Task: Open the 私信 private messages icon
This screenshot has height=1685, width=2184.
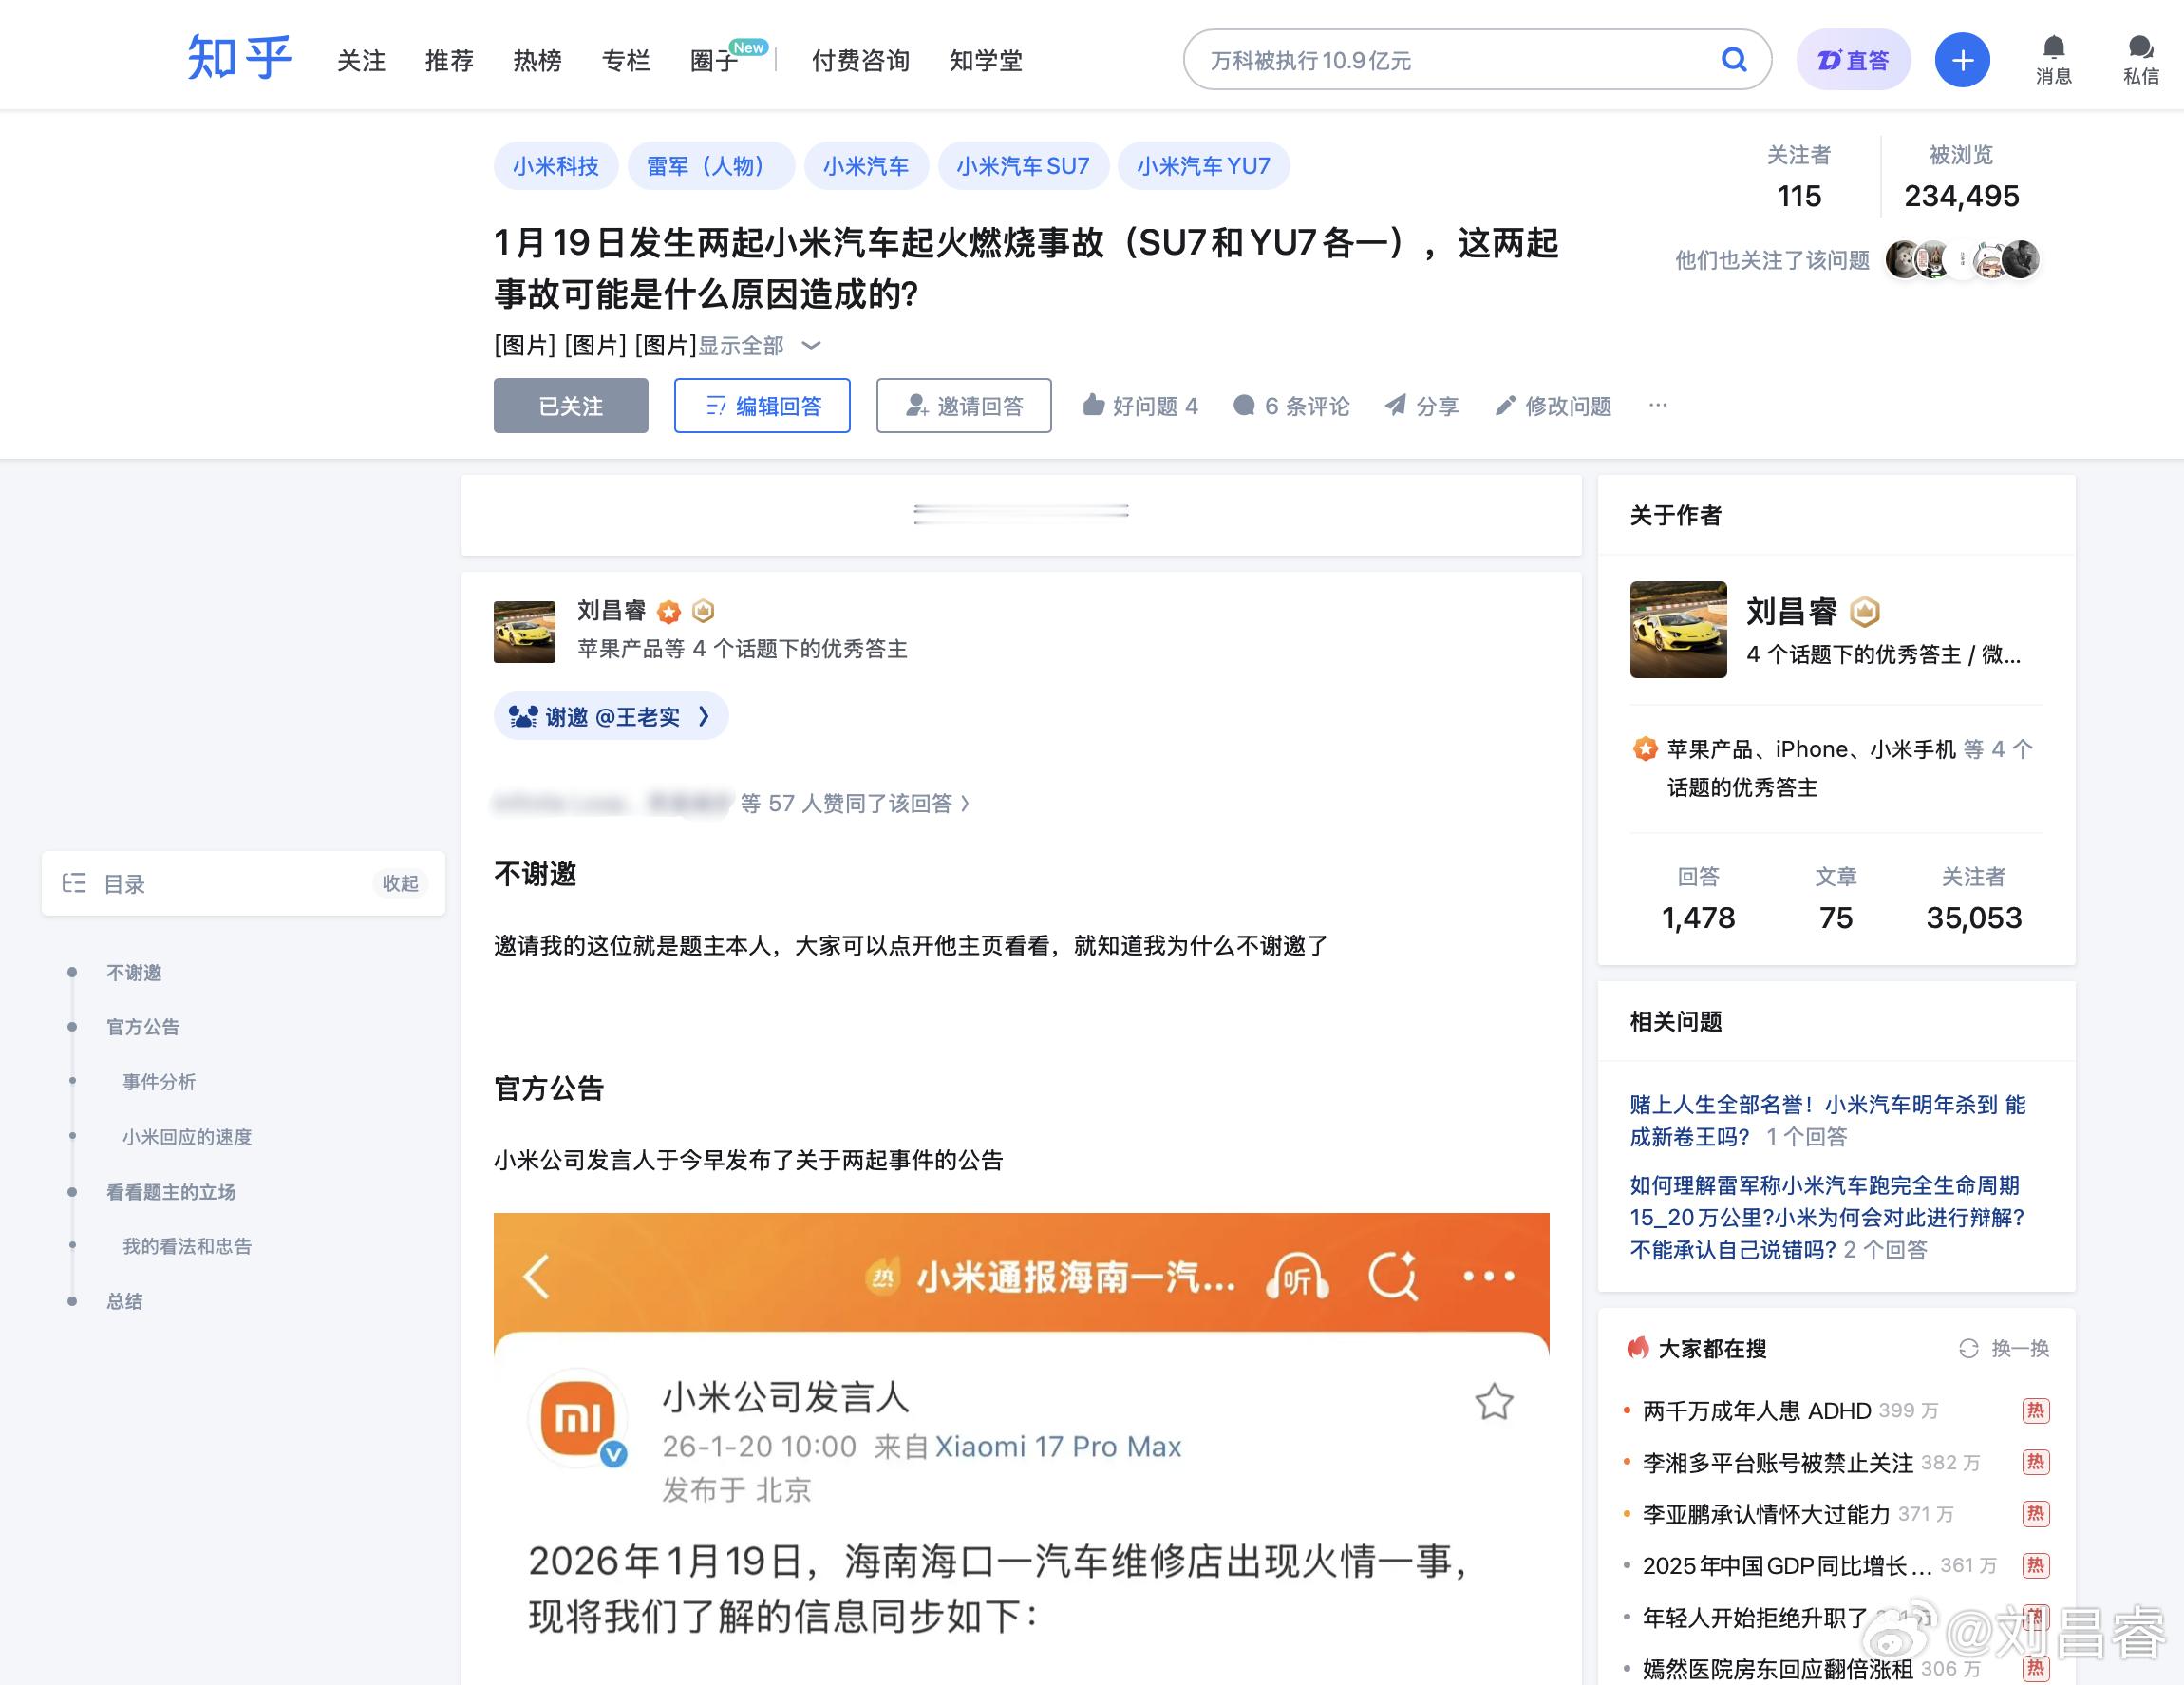Action: point(2140,59)
